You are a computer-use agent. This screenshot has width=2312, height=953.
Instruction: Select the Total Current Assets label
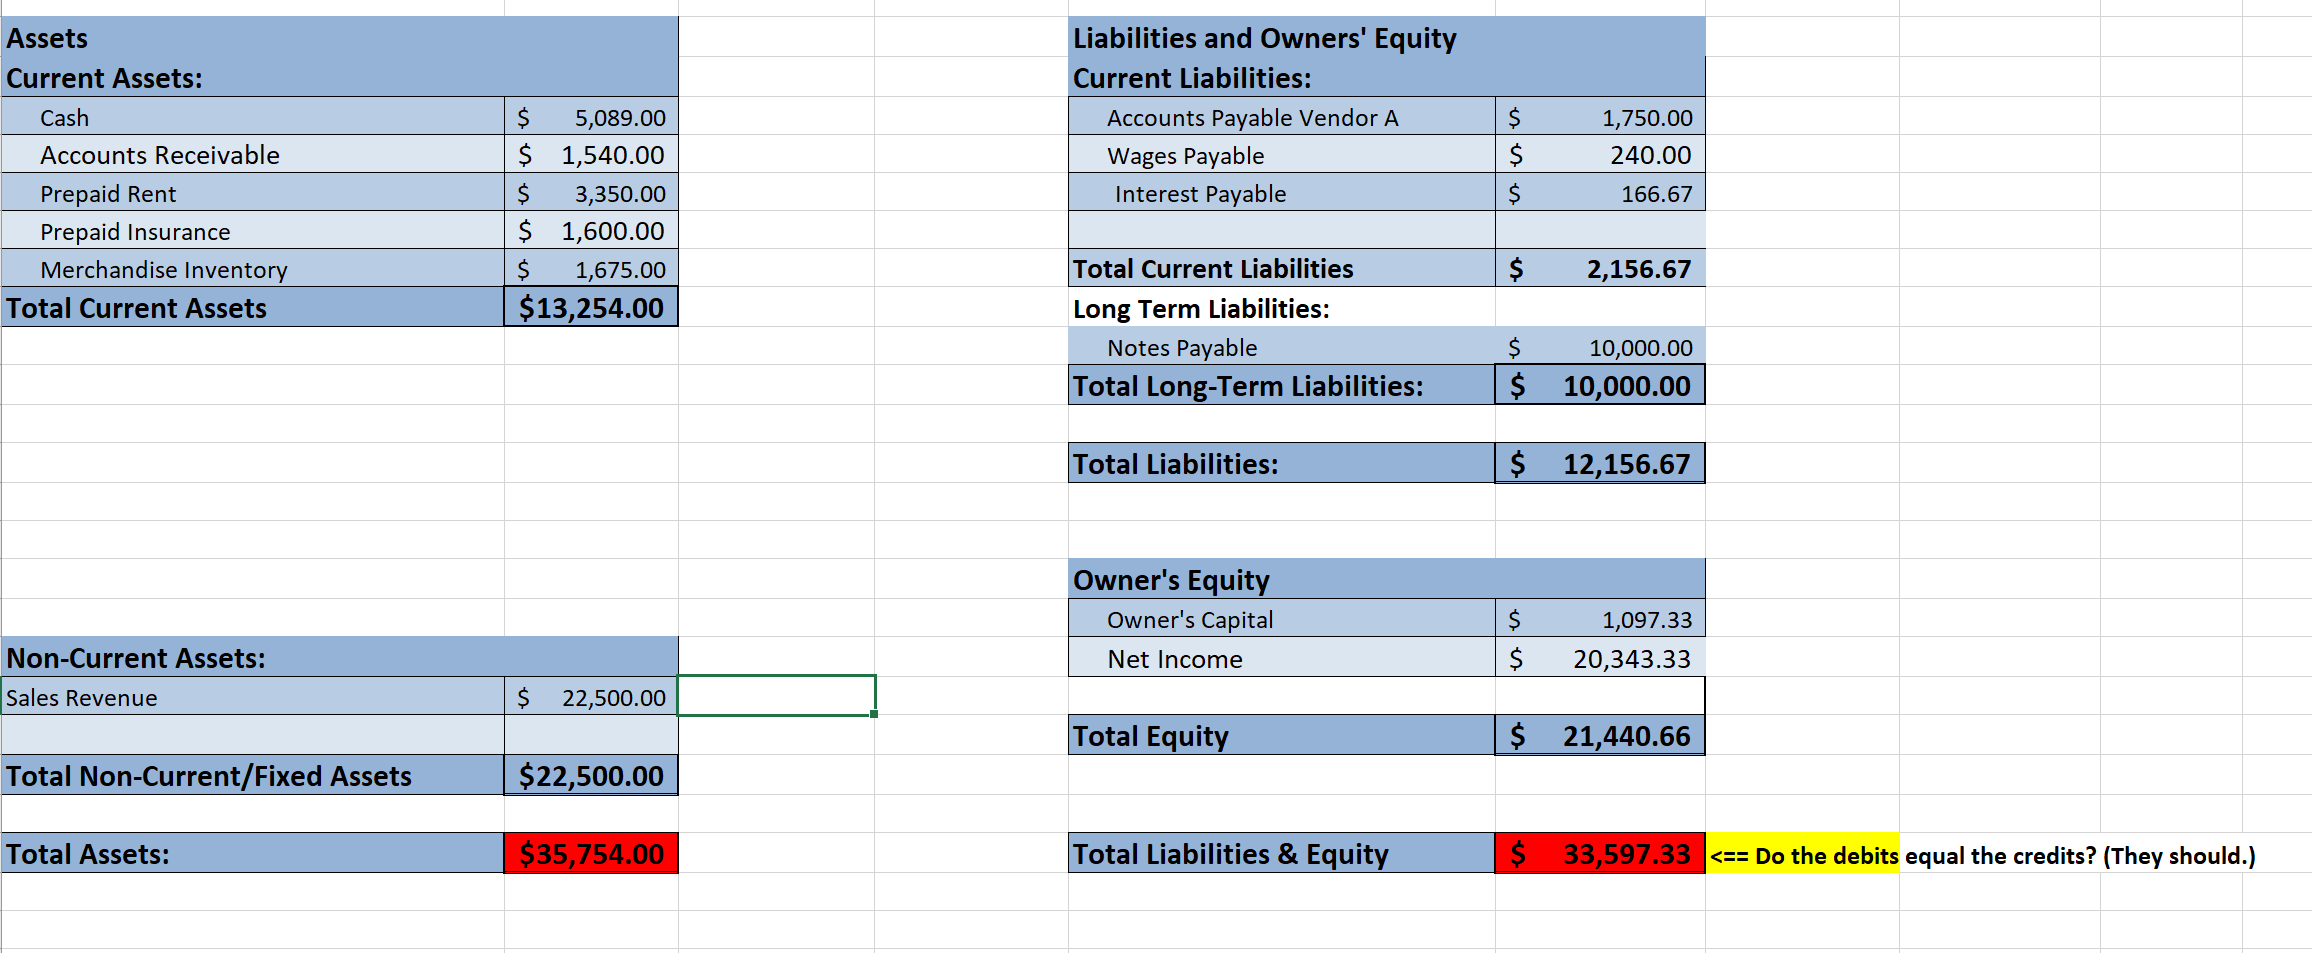click(x=253, y=307)
